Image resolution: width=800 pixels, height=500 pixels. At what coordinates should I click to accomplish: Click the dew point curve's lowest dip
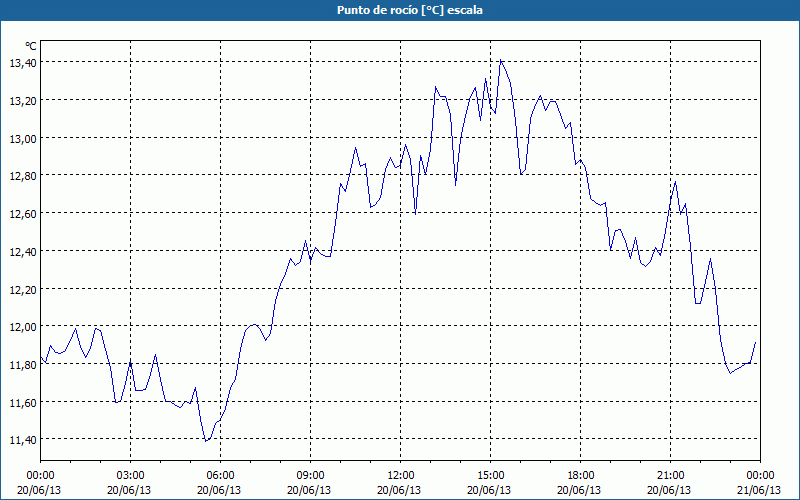coord(206,441)
